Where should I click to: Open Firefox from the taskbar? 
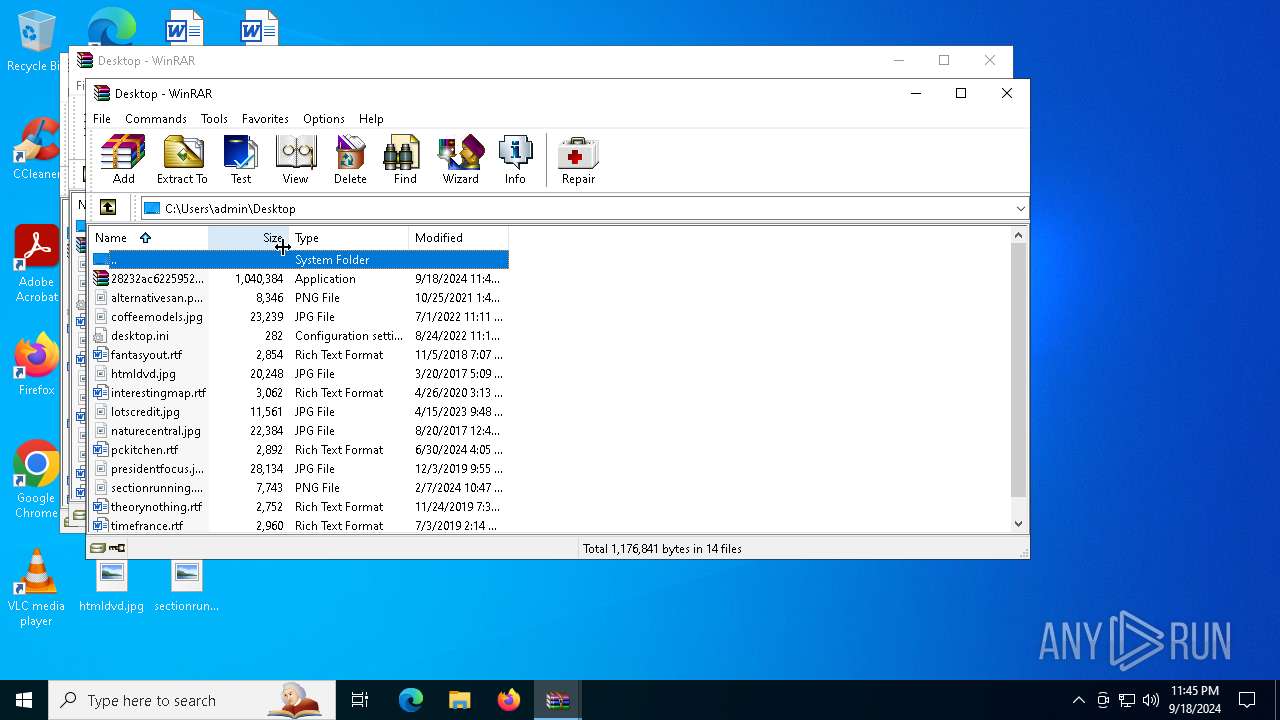coord(509,700)
